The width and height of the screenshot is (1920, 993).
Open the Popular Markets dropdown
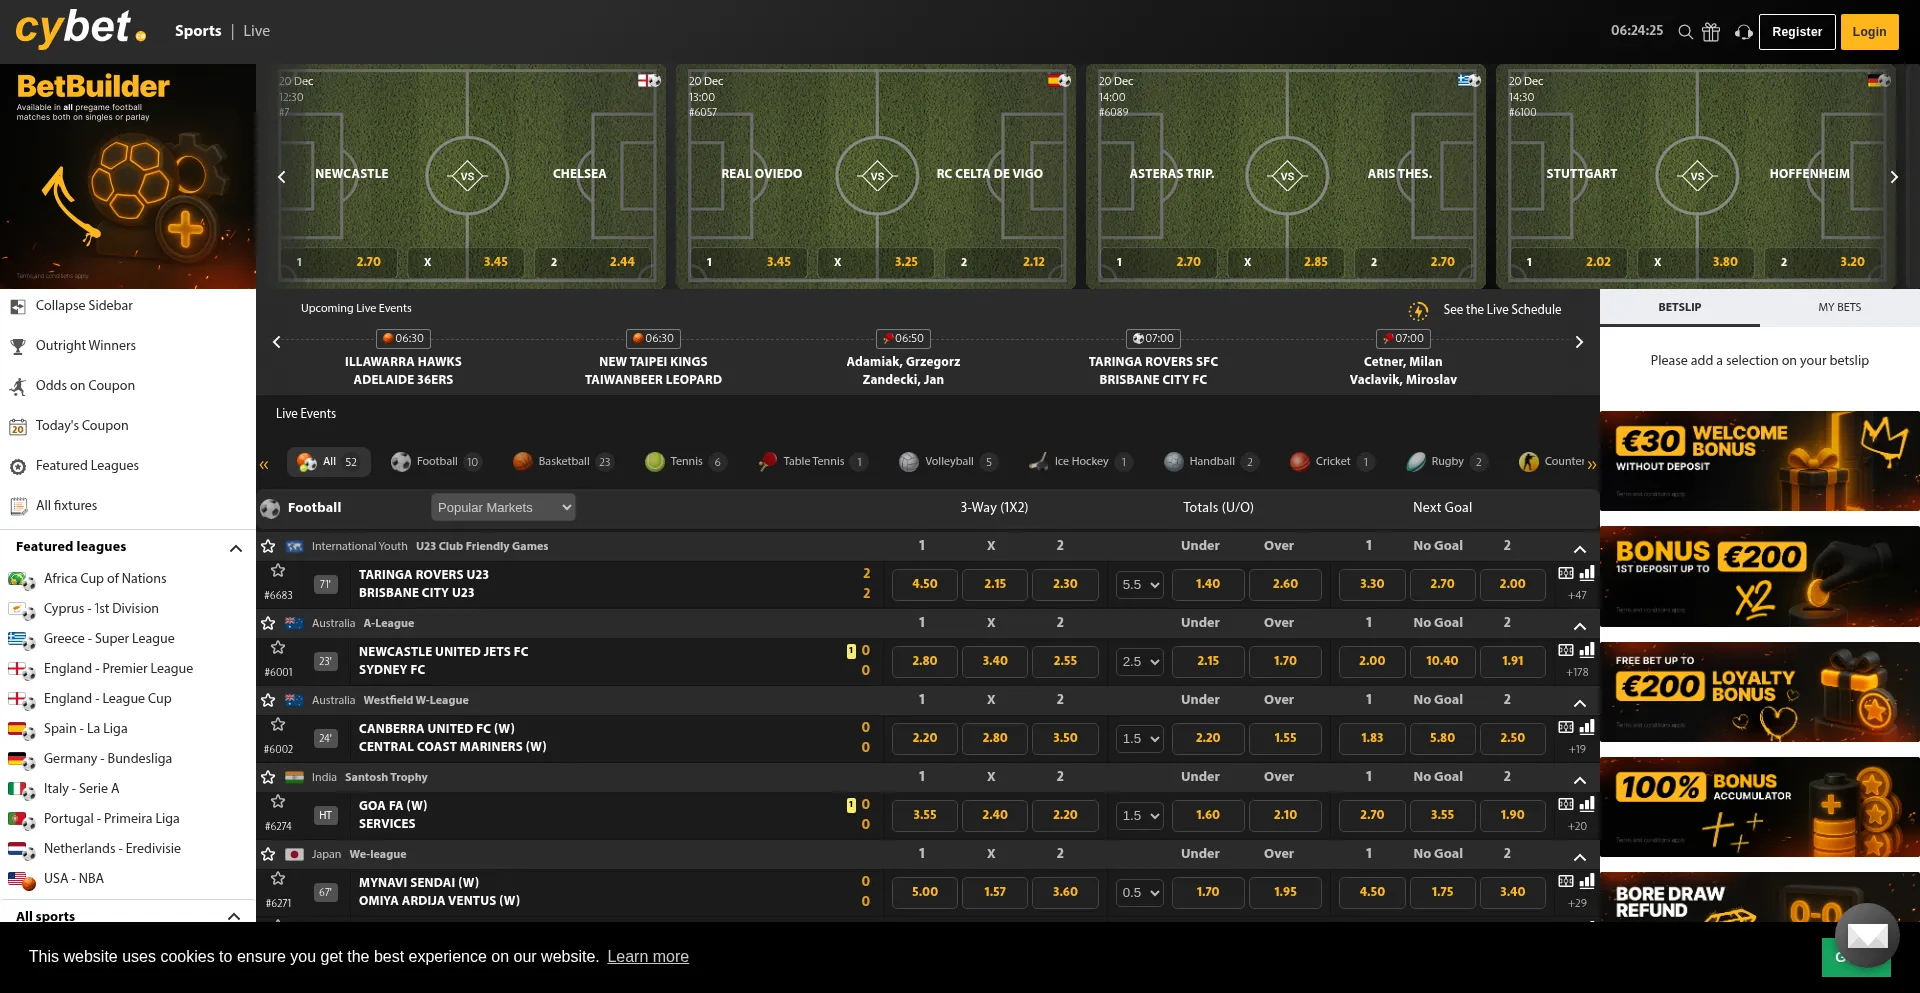(x=503, y=508)
